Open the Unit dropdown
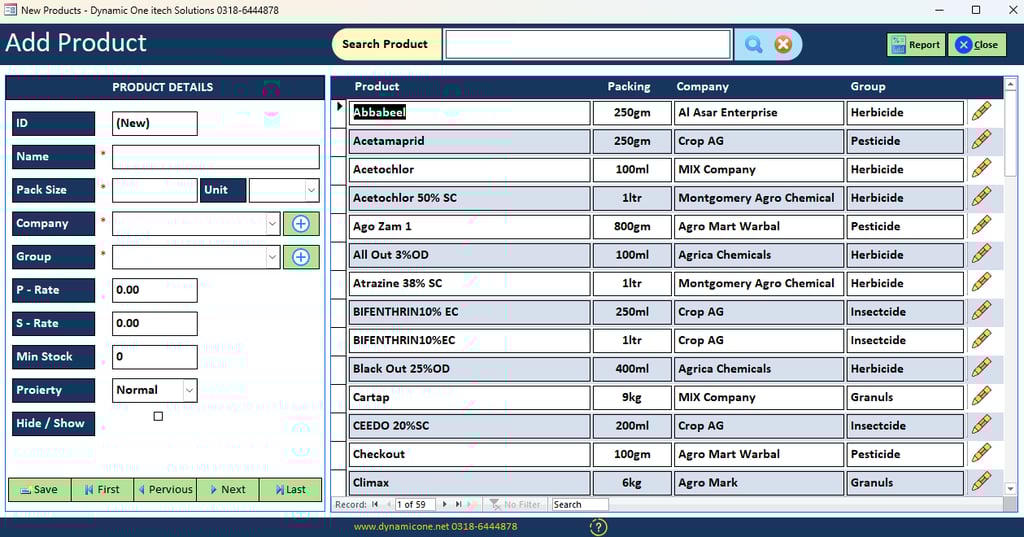Viewport: 1024px width, 537px height. [312, 190]
